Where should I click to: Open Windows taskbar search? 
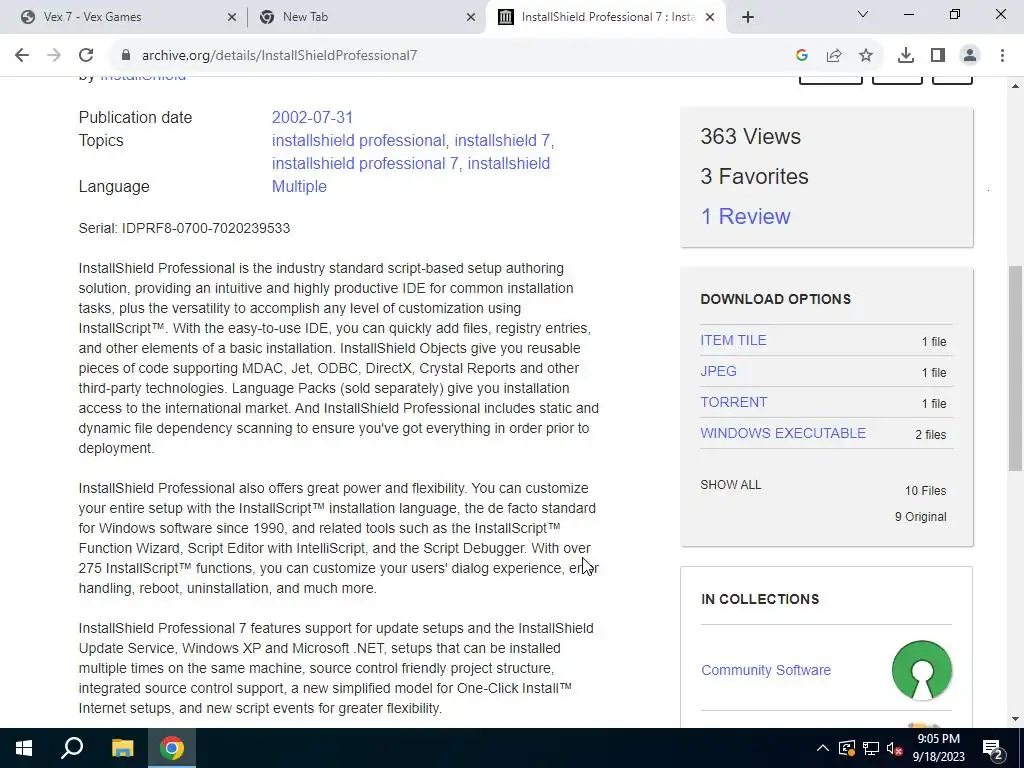pyautogui.click(x=72, y=748)
